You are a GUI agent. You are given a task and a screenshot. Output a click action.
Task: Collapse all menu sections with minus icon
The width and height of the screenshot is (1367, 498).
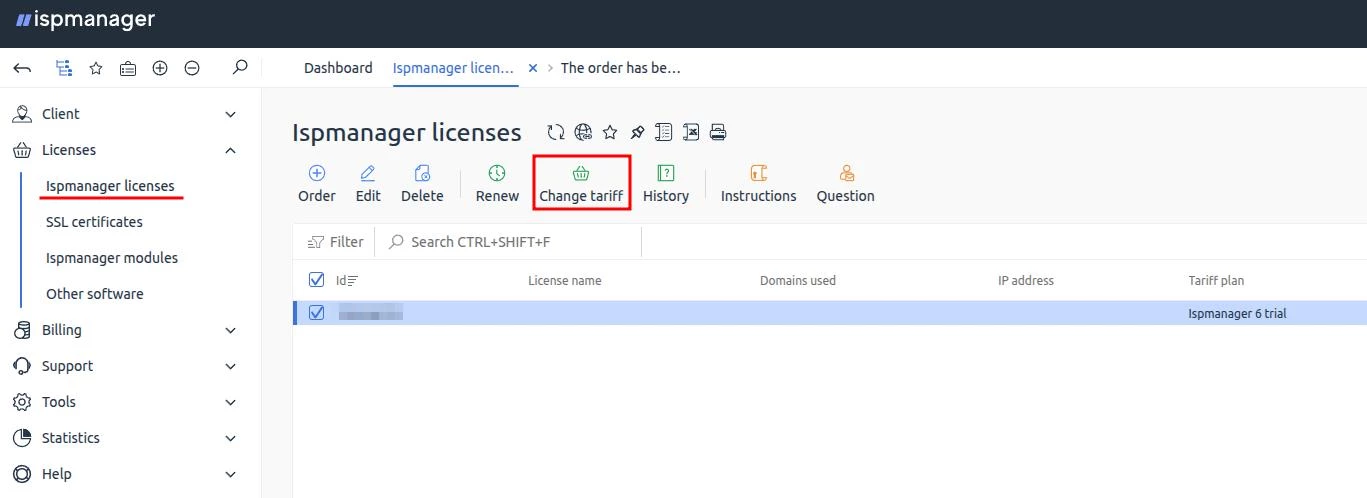pyautogui.click(x=192, y=68)
